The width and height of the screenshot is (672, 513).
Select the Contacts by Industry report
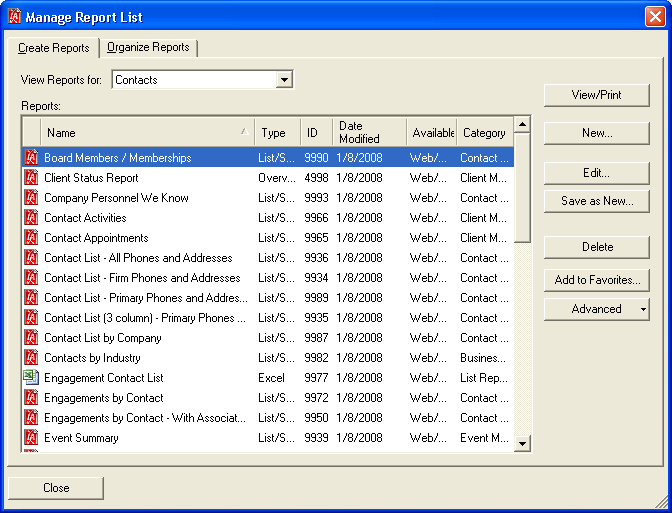(x=268, y=358)
